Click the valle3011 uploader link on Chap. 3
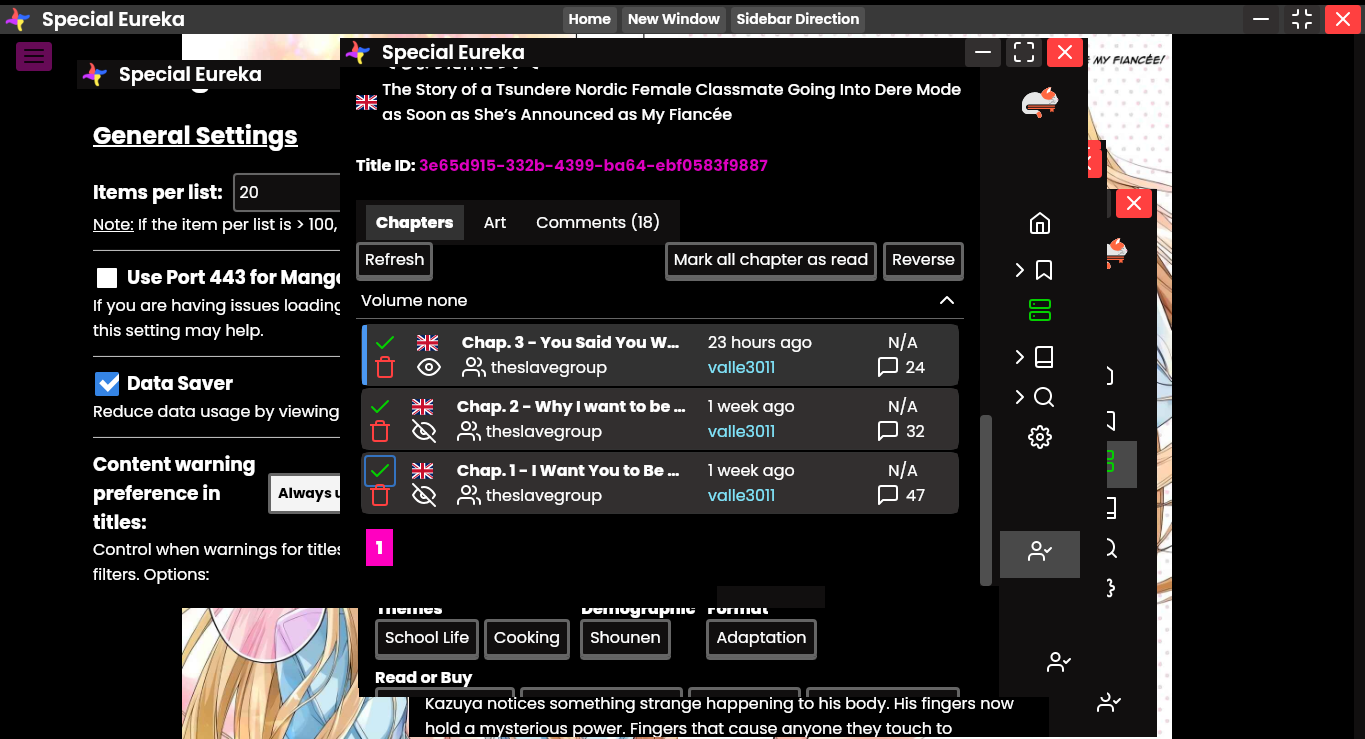Screen dimensions: 1365x739 click(741, 368)
